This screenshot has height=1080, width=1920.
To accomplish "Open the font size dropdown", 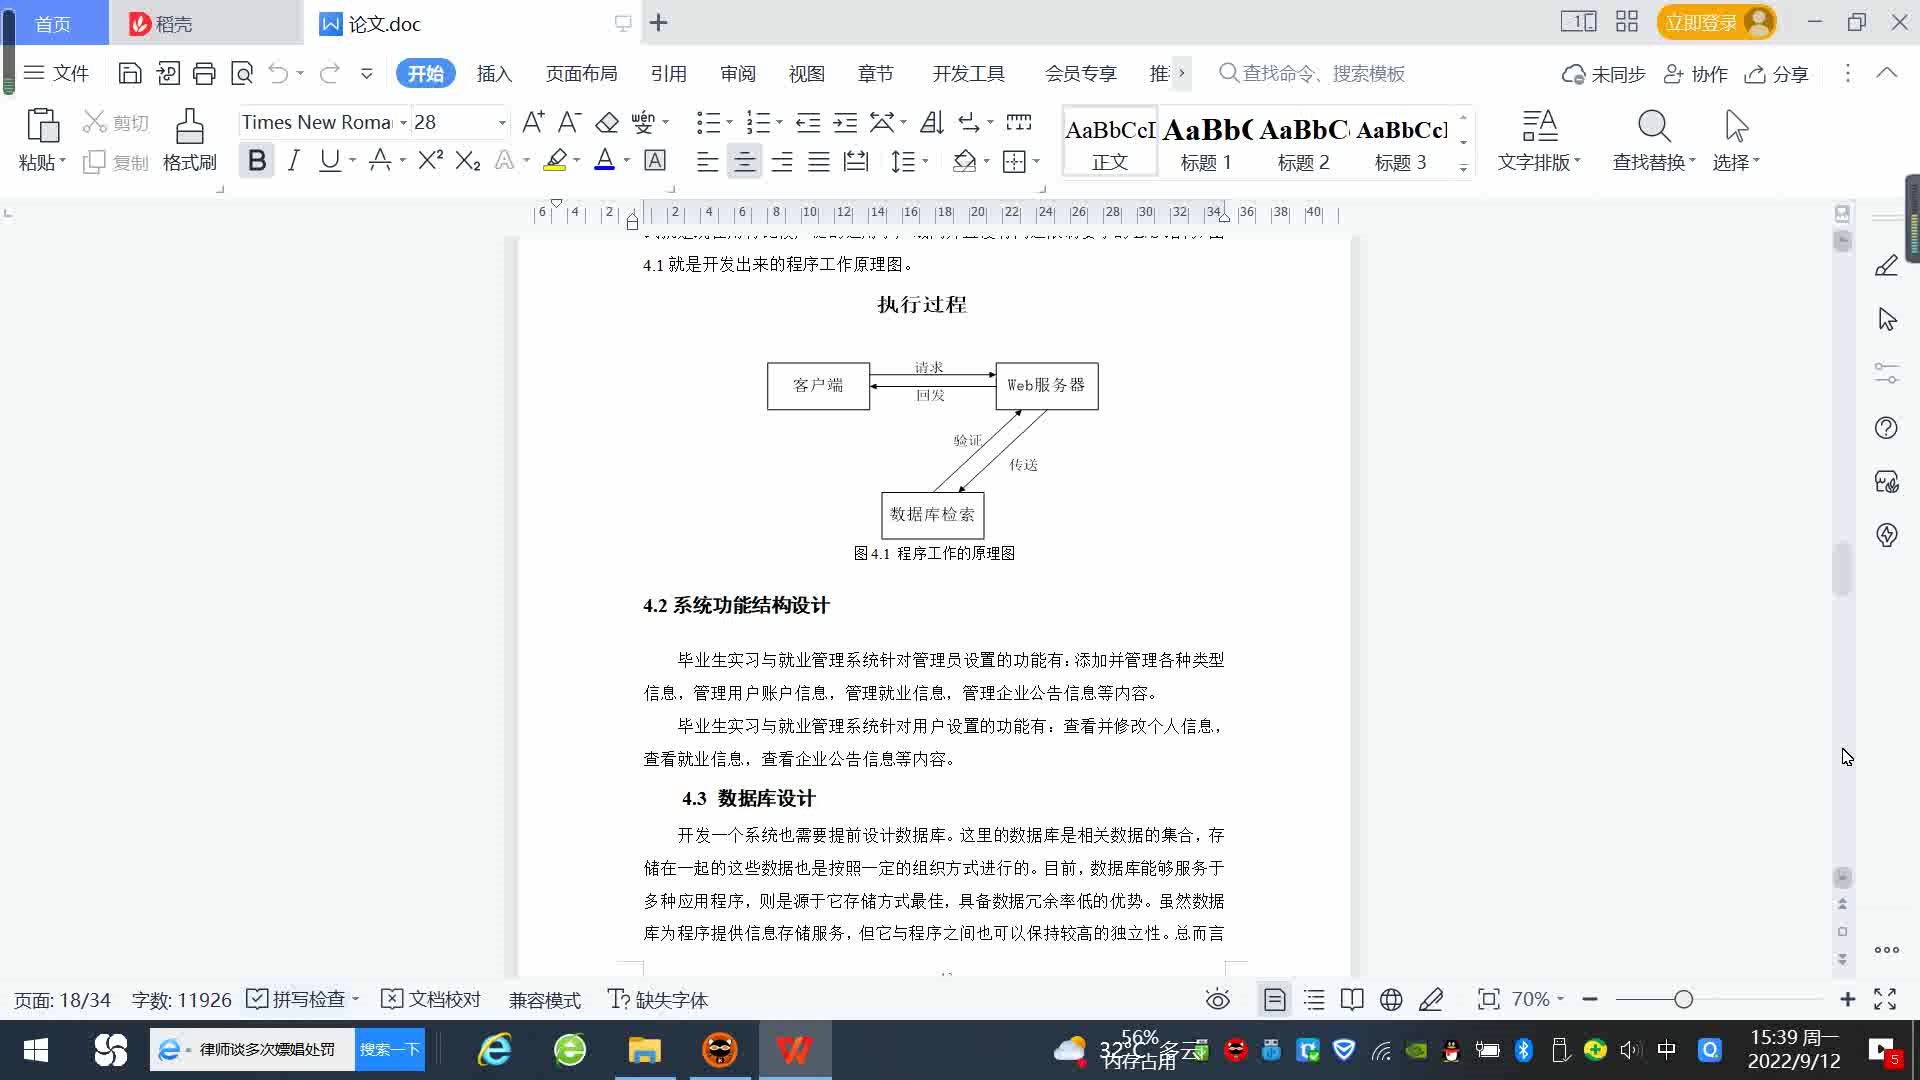I will tap(502, 122).
